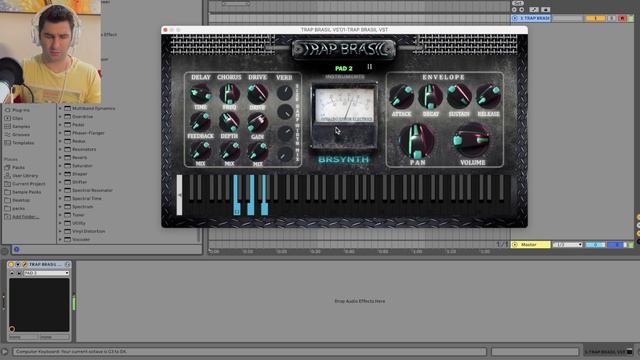Open the Clips browser category
The width and height of the screenshot is (640, 360).
tap(14, 118)
